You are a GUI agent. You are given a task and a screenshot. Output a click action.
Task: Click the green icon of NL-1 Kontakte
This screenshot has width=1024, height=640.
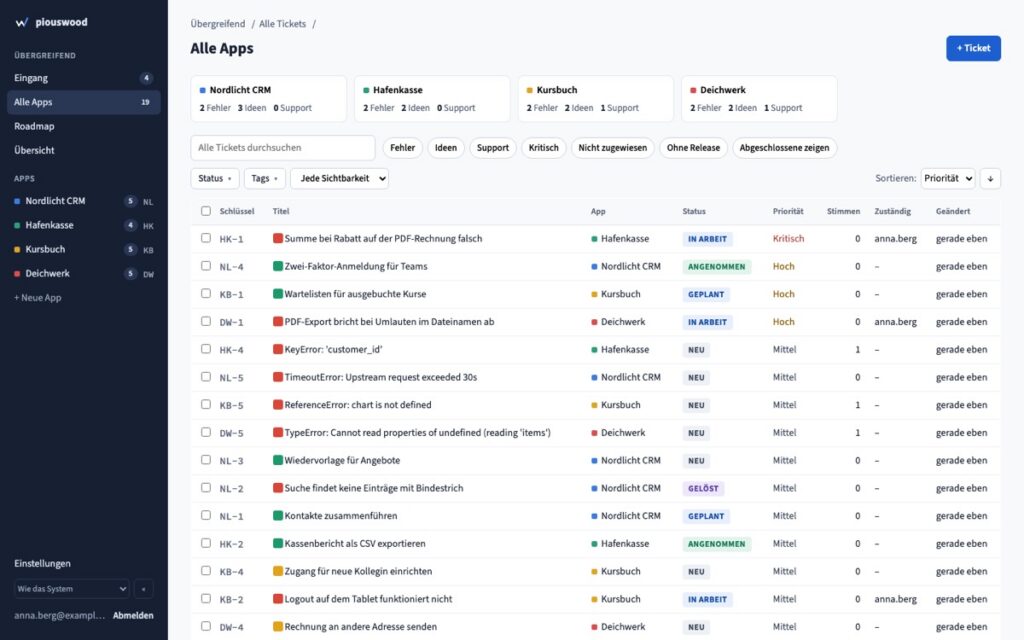[278, 515]
